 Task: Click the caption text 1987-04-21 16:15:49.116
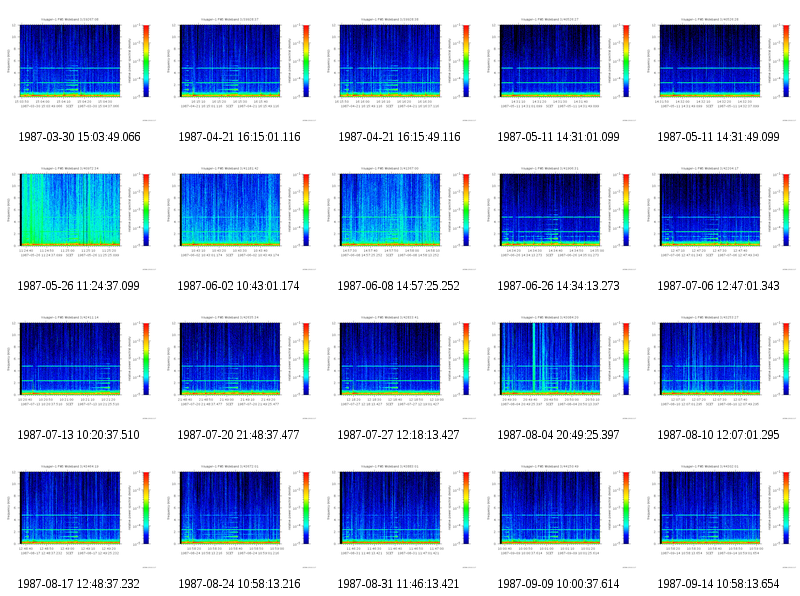(399, 137)
